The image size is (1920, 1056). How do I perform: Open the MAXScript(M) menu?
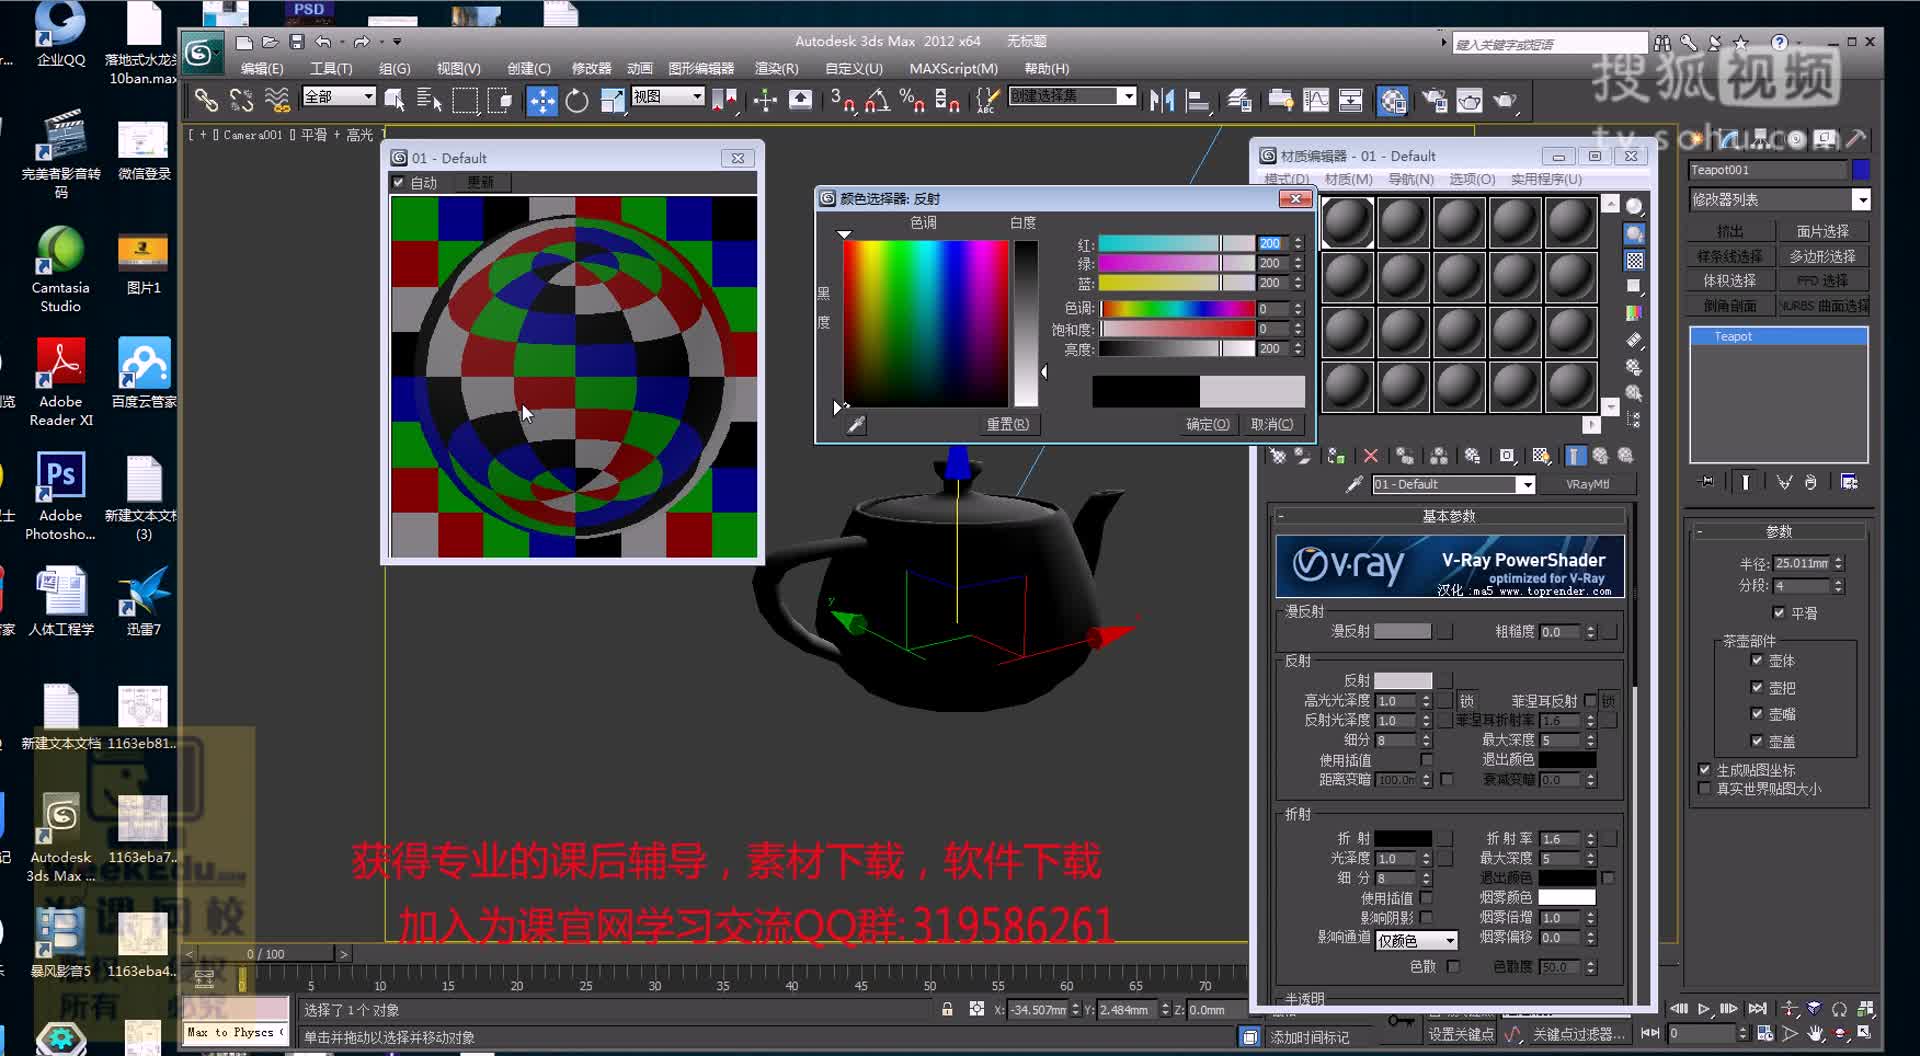(953, 68)
